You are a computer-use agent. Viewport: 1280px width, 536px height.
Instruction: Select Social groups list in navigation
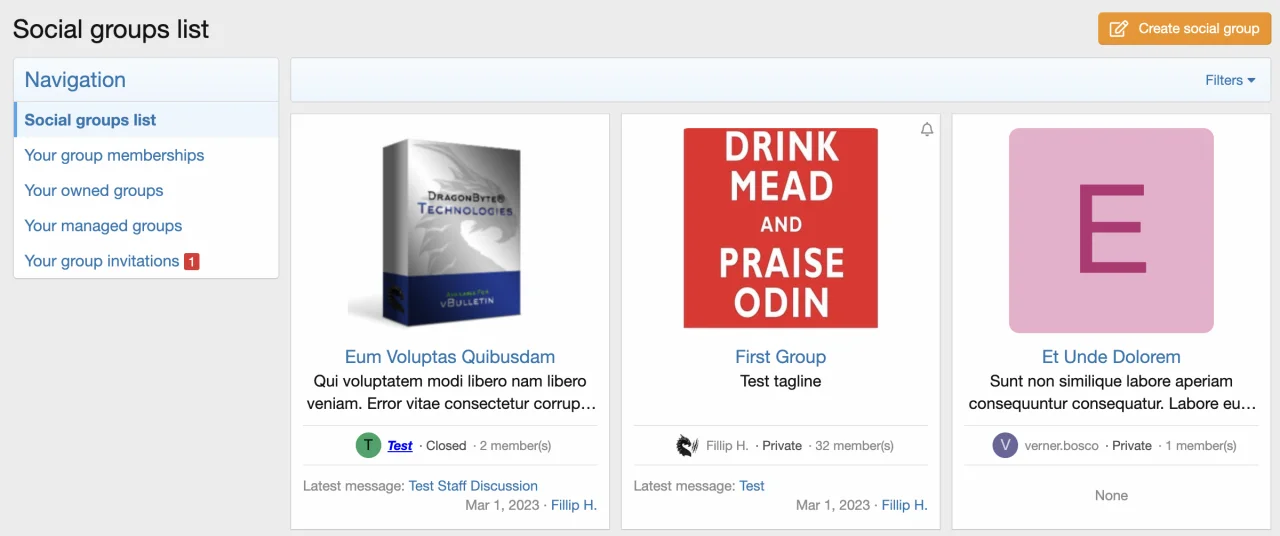coord(90,120)
